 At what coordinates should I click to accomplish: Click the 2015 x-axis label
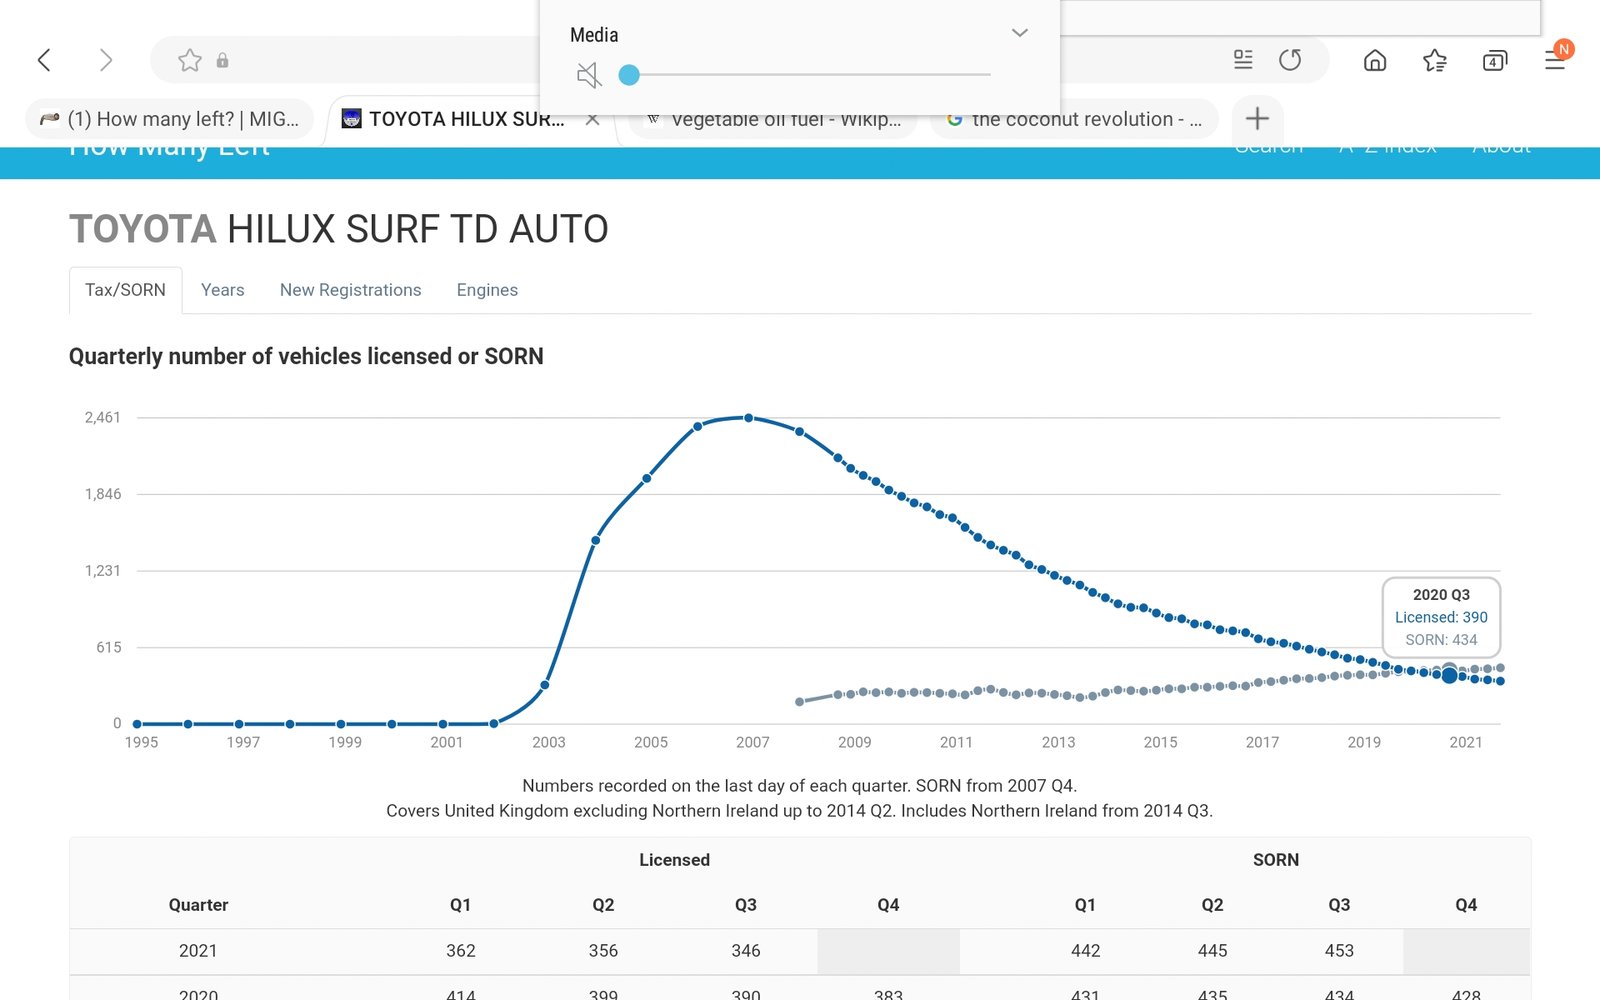click(1160, 742)
